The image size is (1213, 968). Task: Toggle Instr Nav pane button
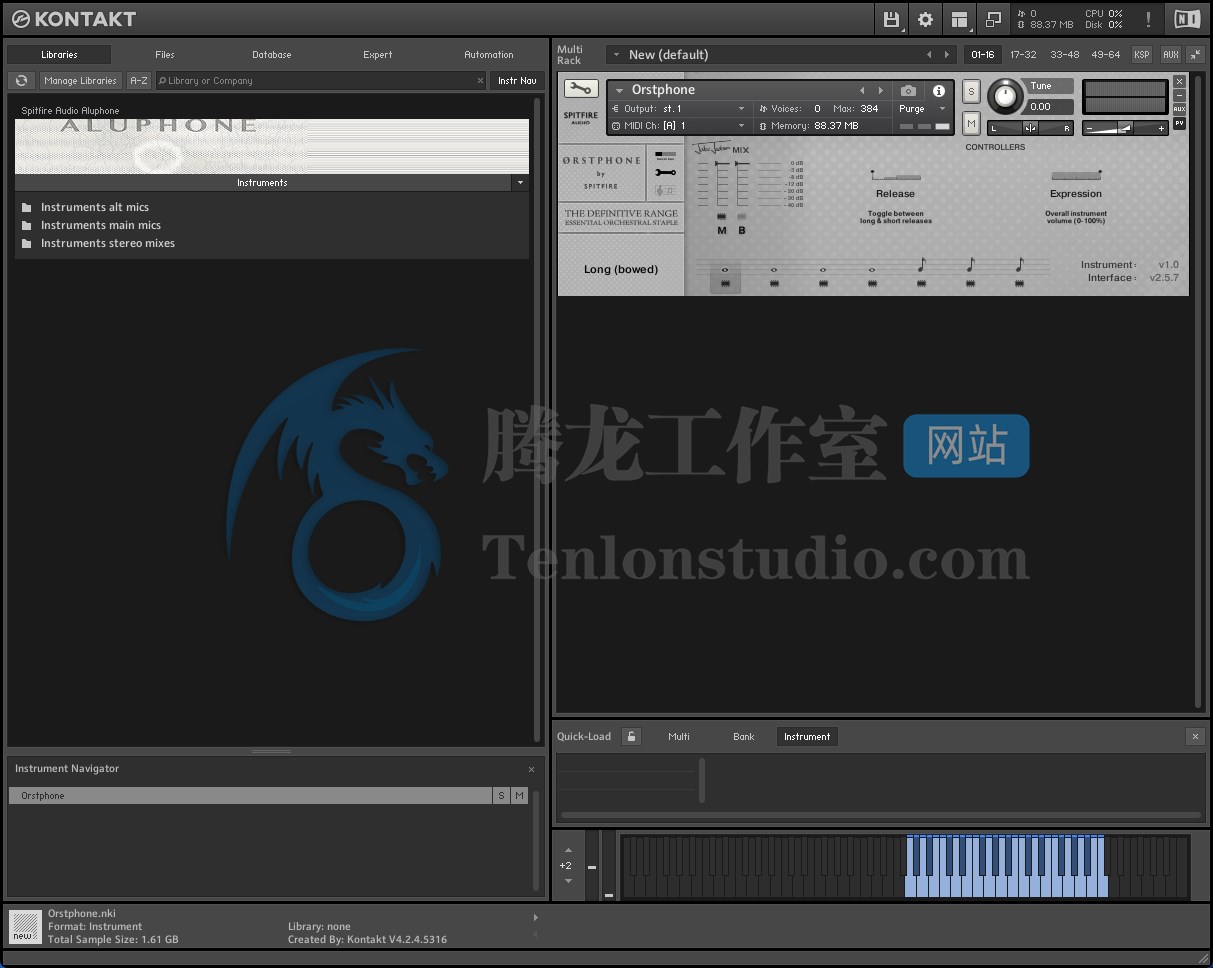[x=517, y=81]
